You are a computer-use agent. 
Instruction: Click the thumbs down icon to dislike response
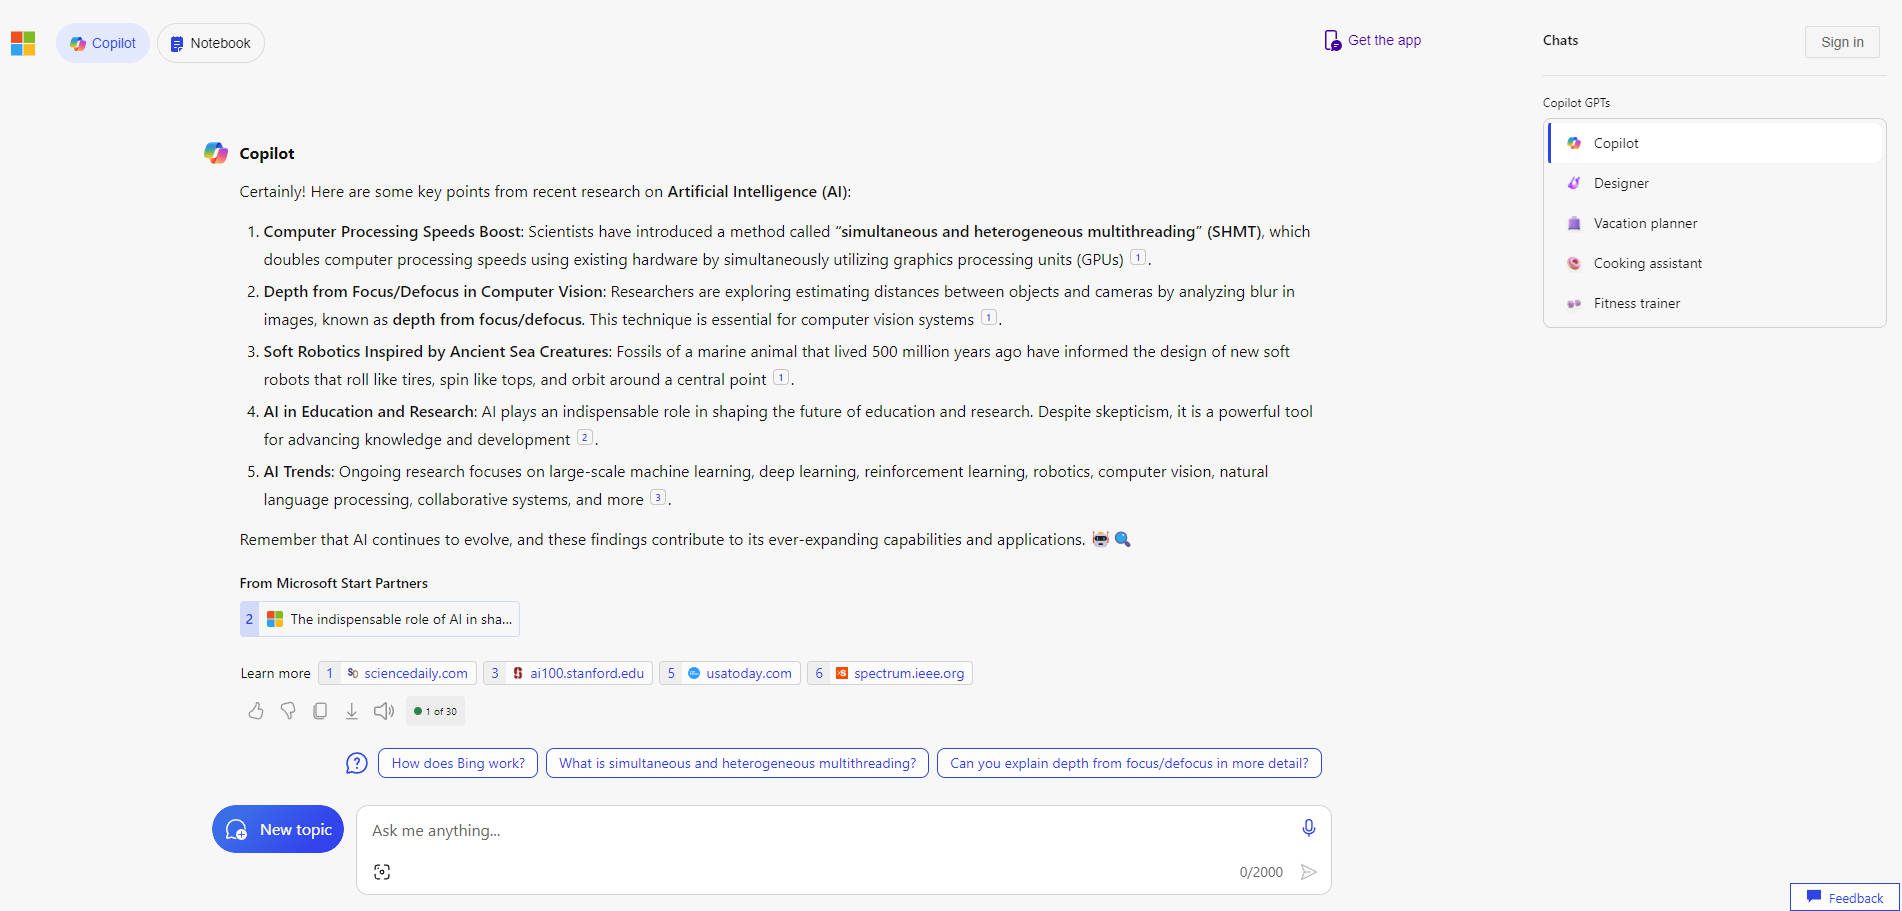288,710
